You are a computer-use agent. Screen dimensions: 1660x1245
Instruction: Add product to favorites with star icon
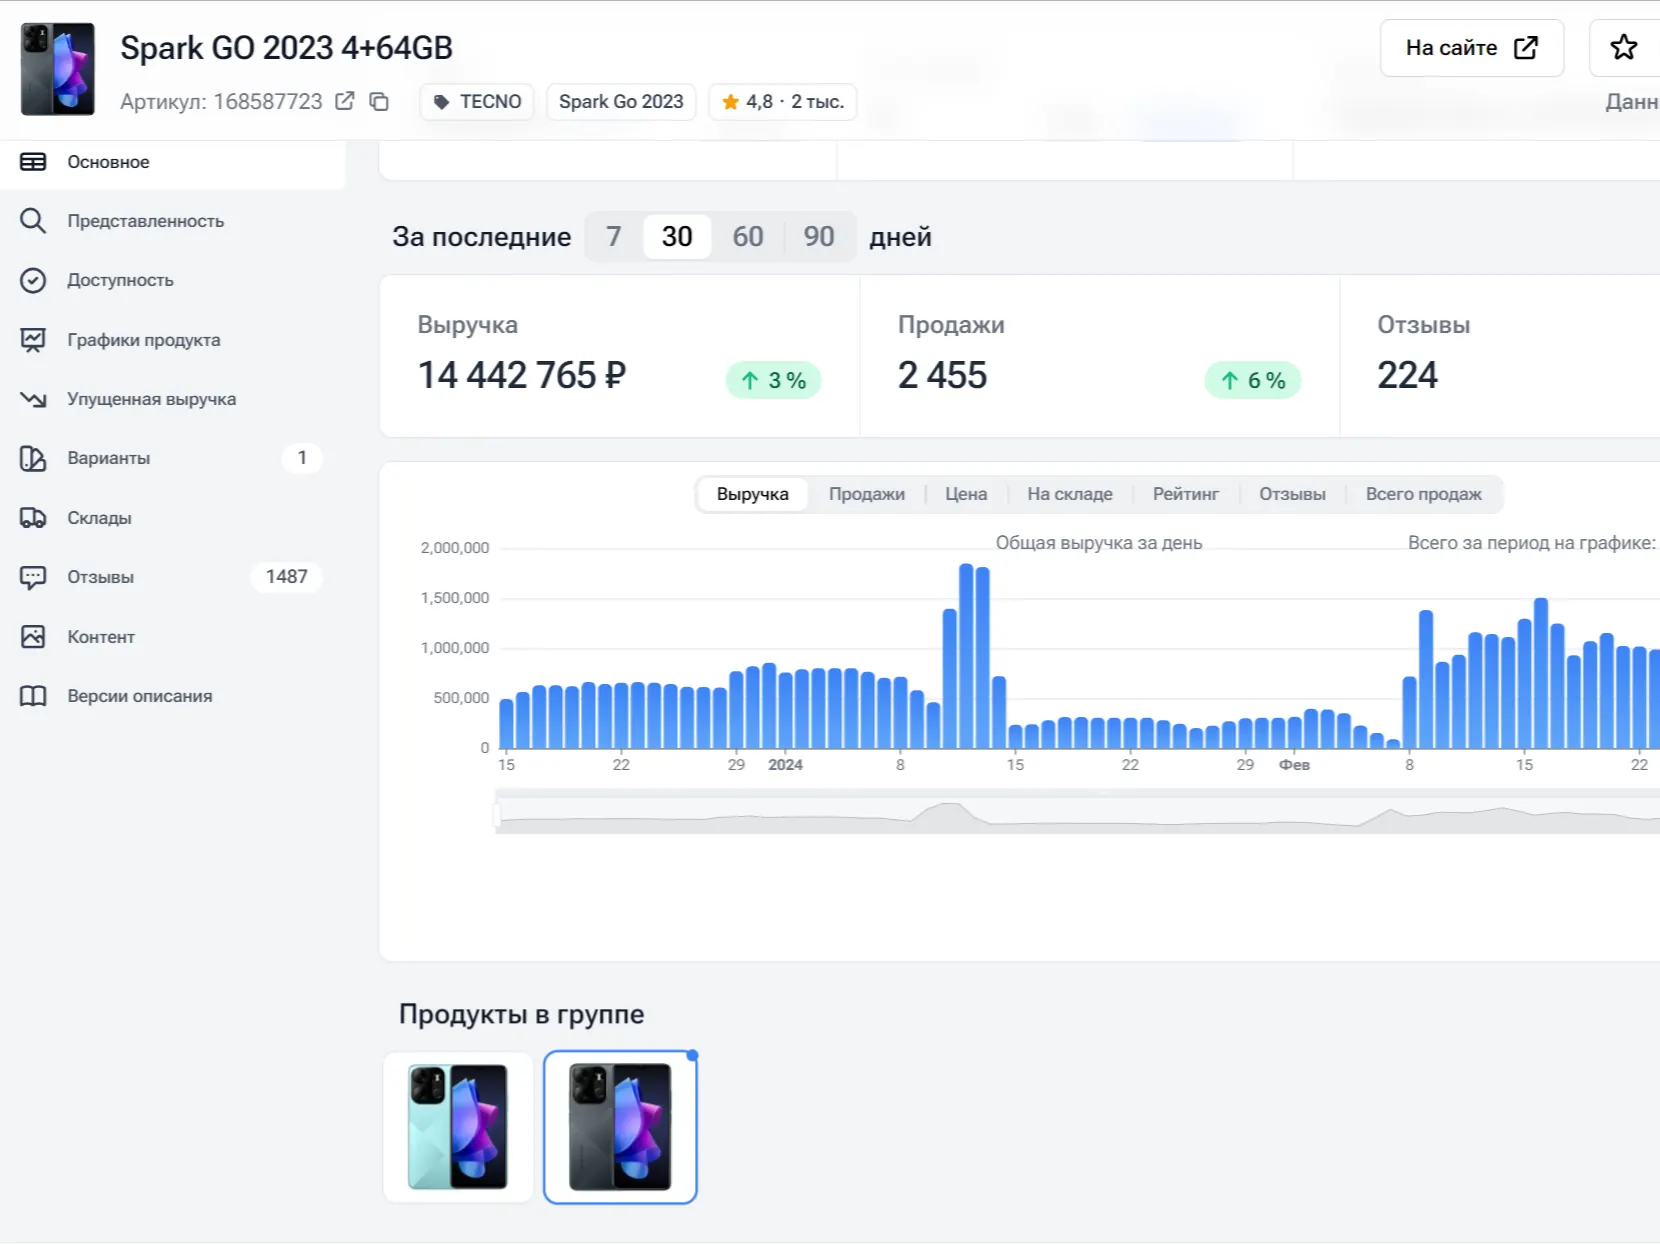coord(1624,47)
